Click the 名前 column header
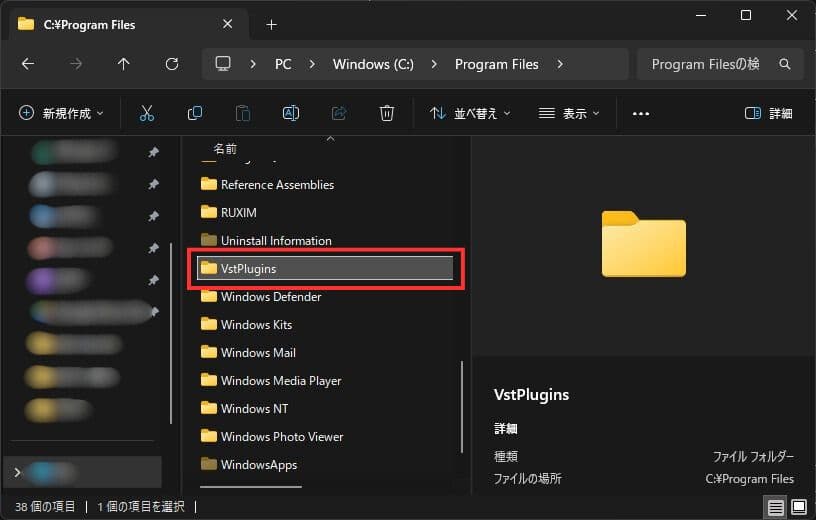Screen dimensions: 816x520 pos(225,149)
